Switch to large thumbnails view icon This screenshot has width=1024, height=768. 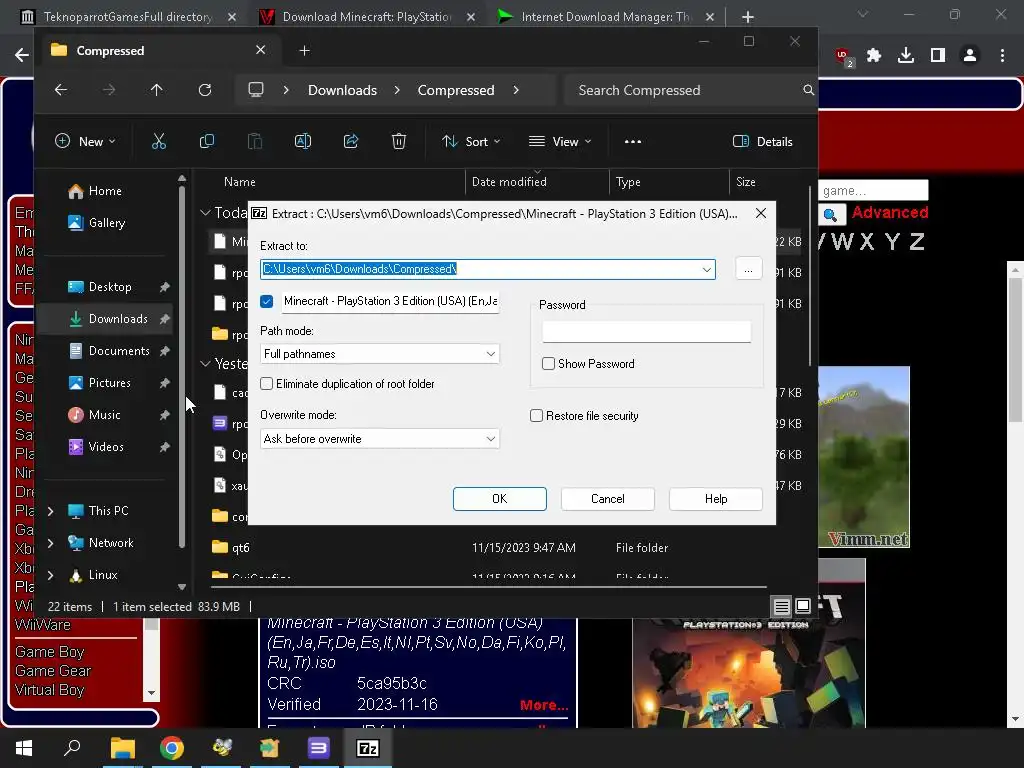coord(803,607)
